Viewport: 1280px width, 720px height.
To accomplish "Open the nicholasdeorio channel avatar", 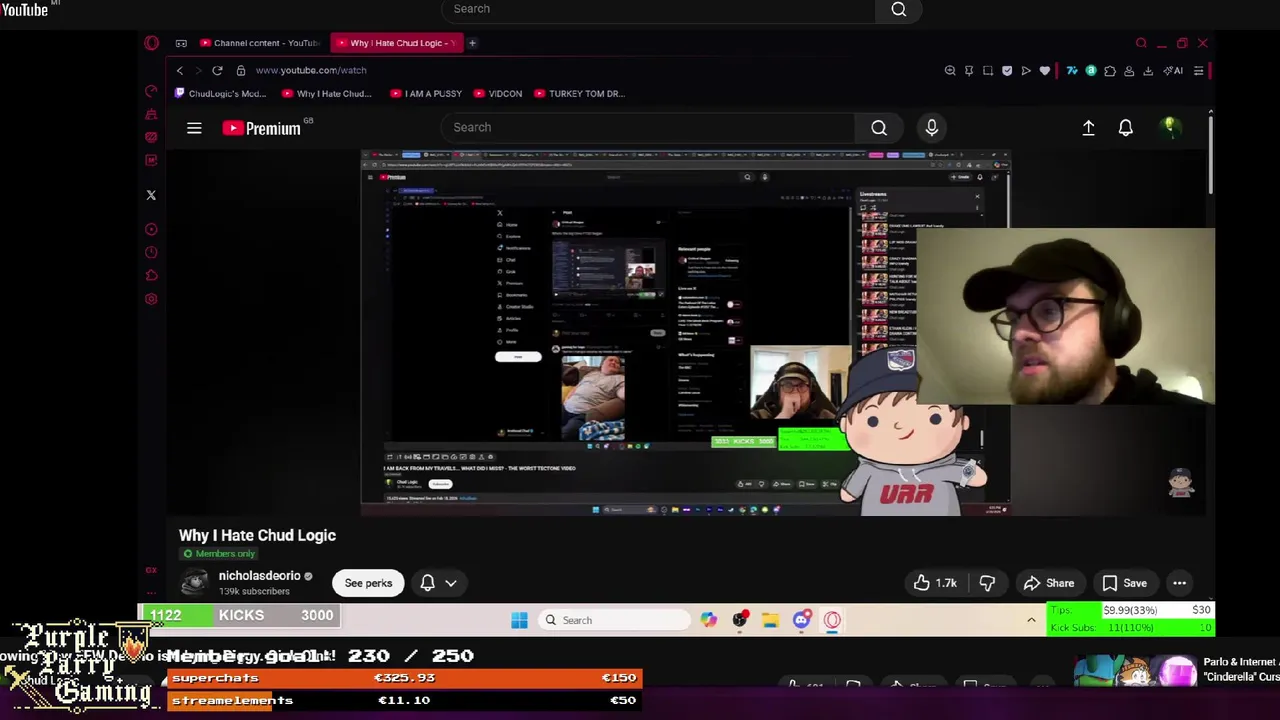I will (195, 583).
